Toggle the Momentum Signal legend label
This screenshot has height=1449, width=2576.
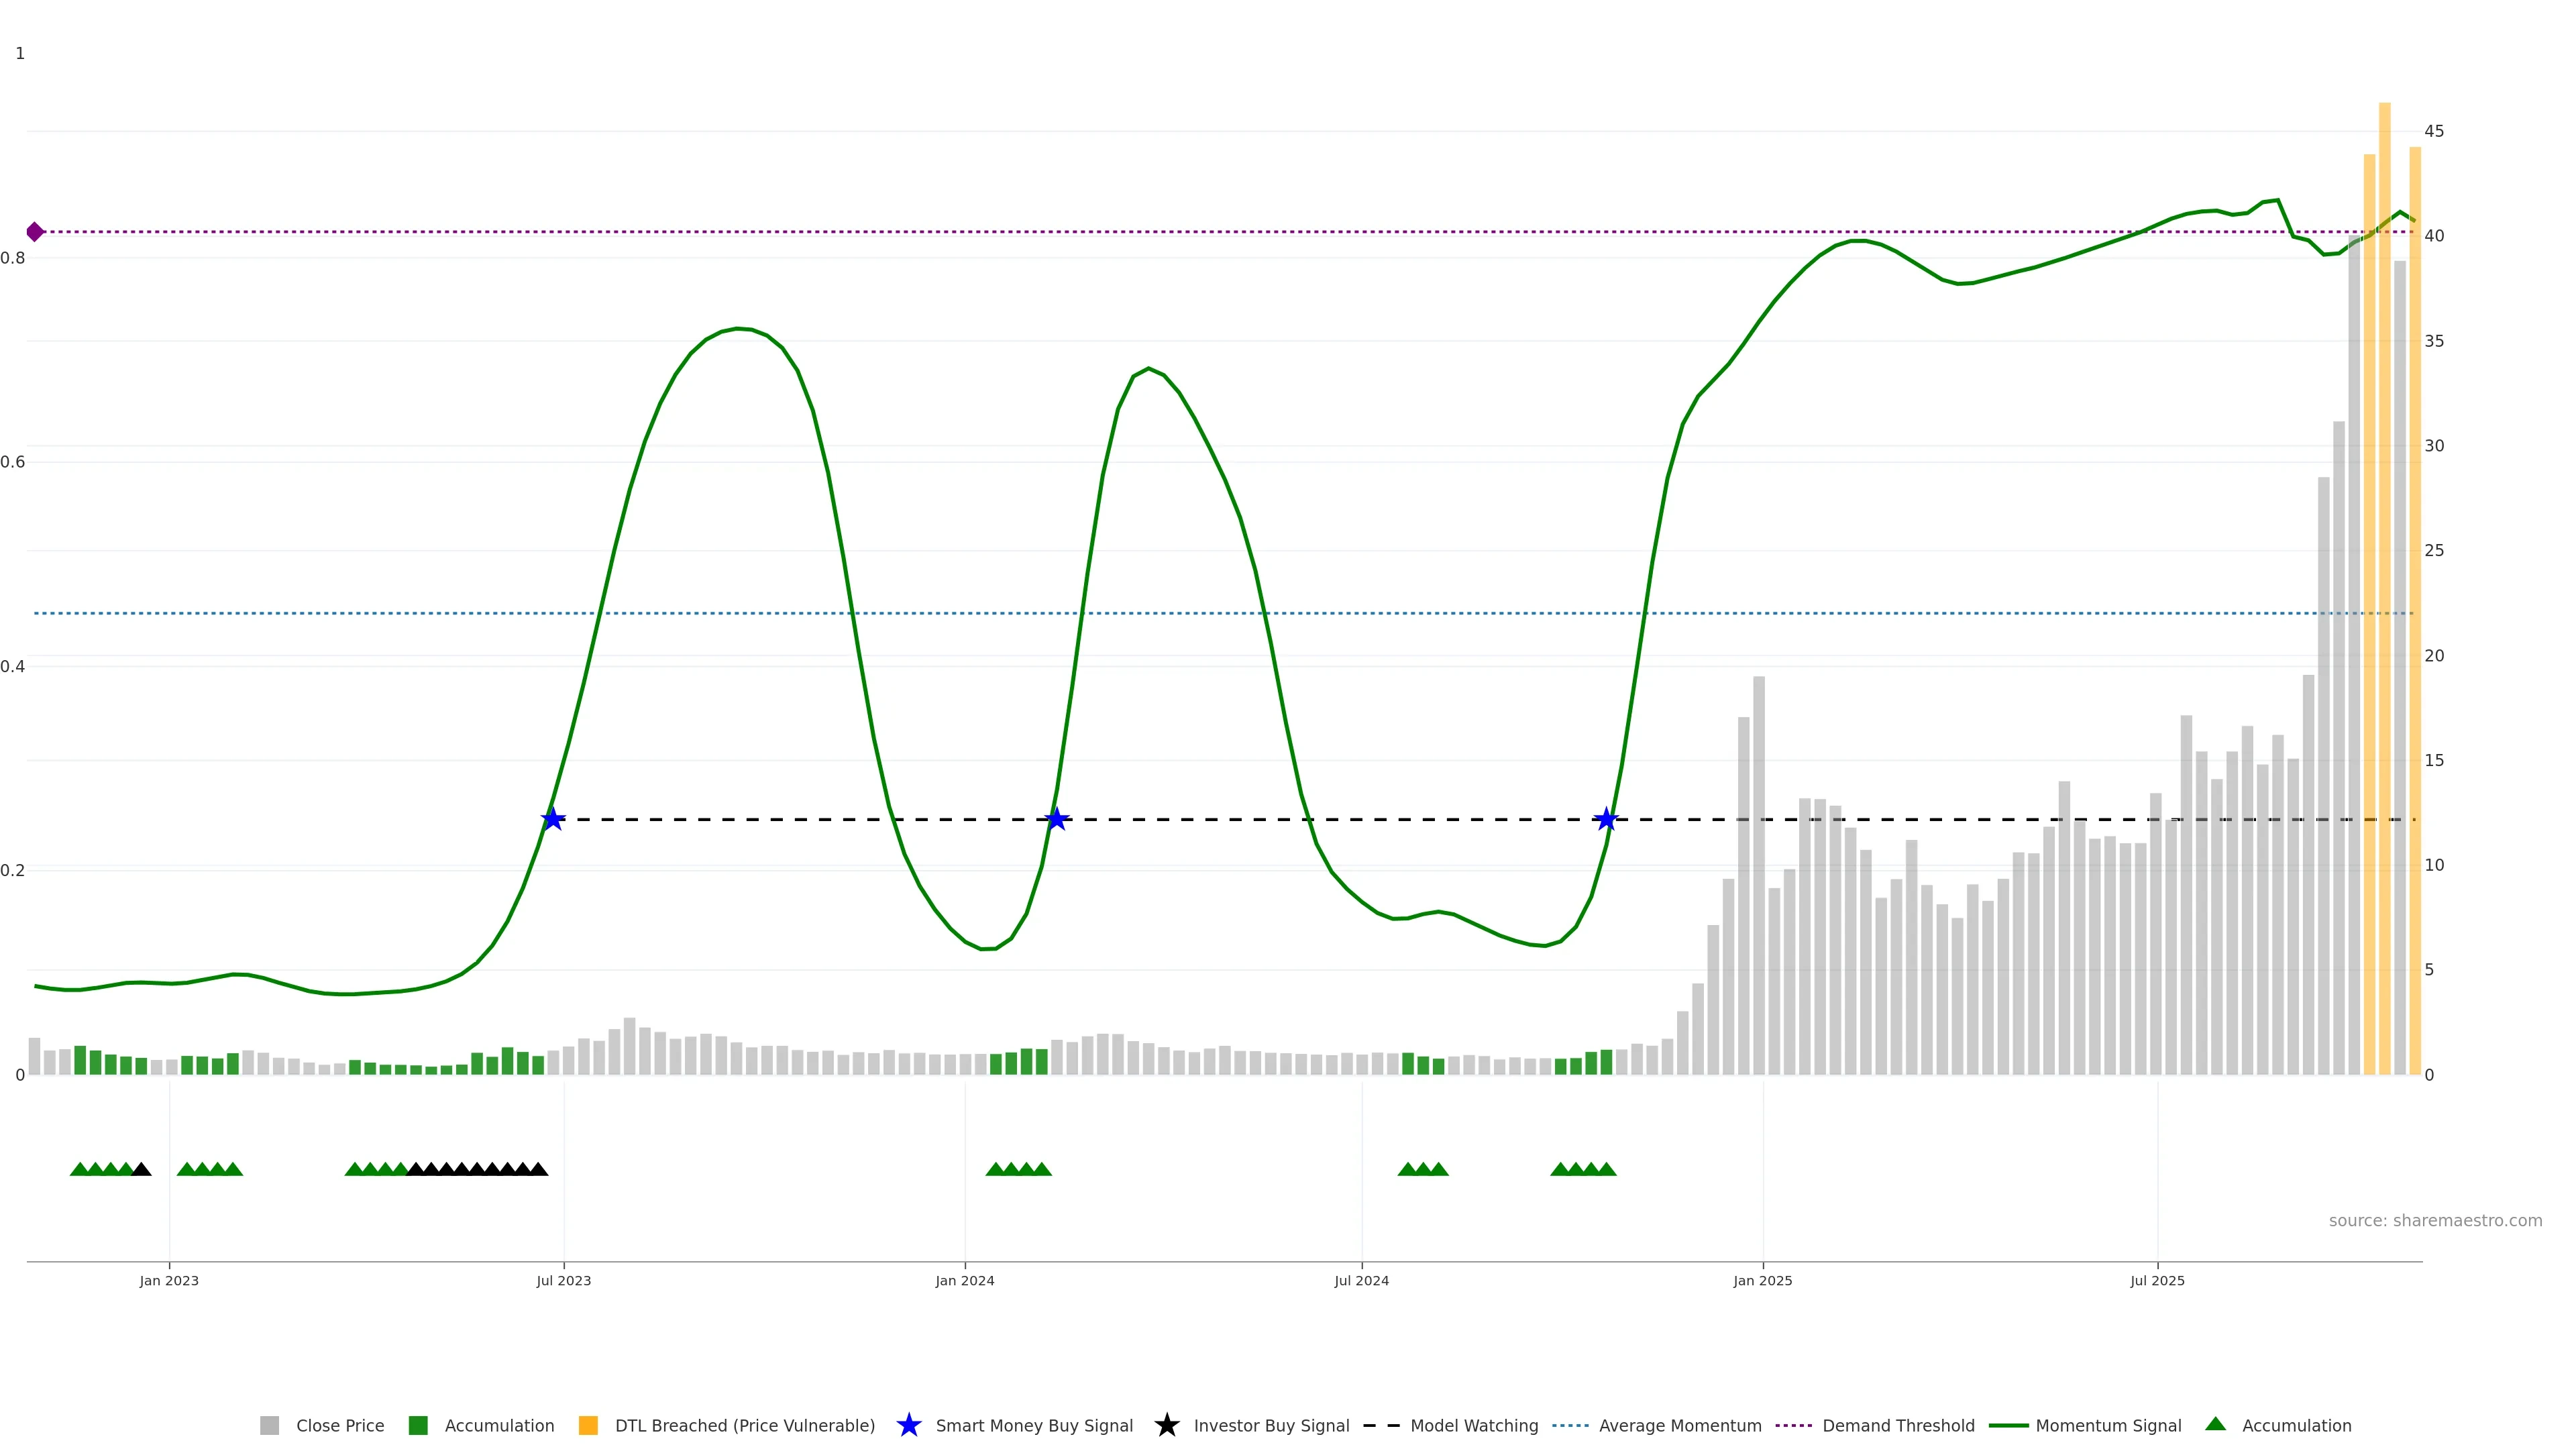coord(2108,1426)
